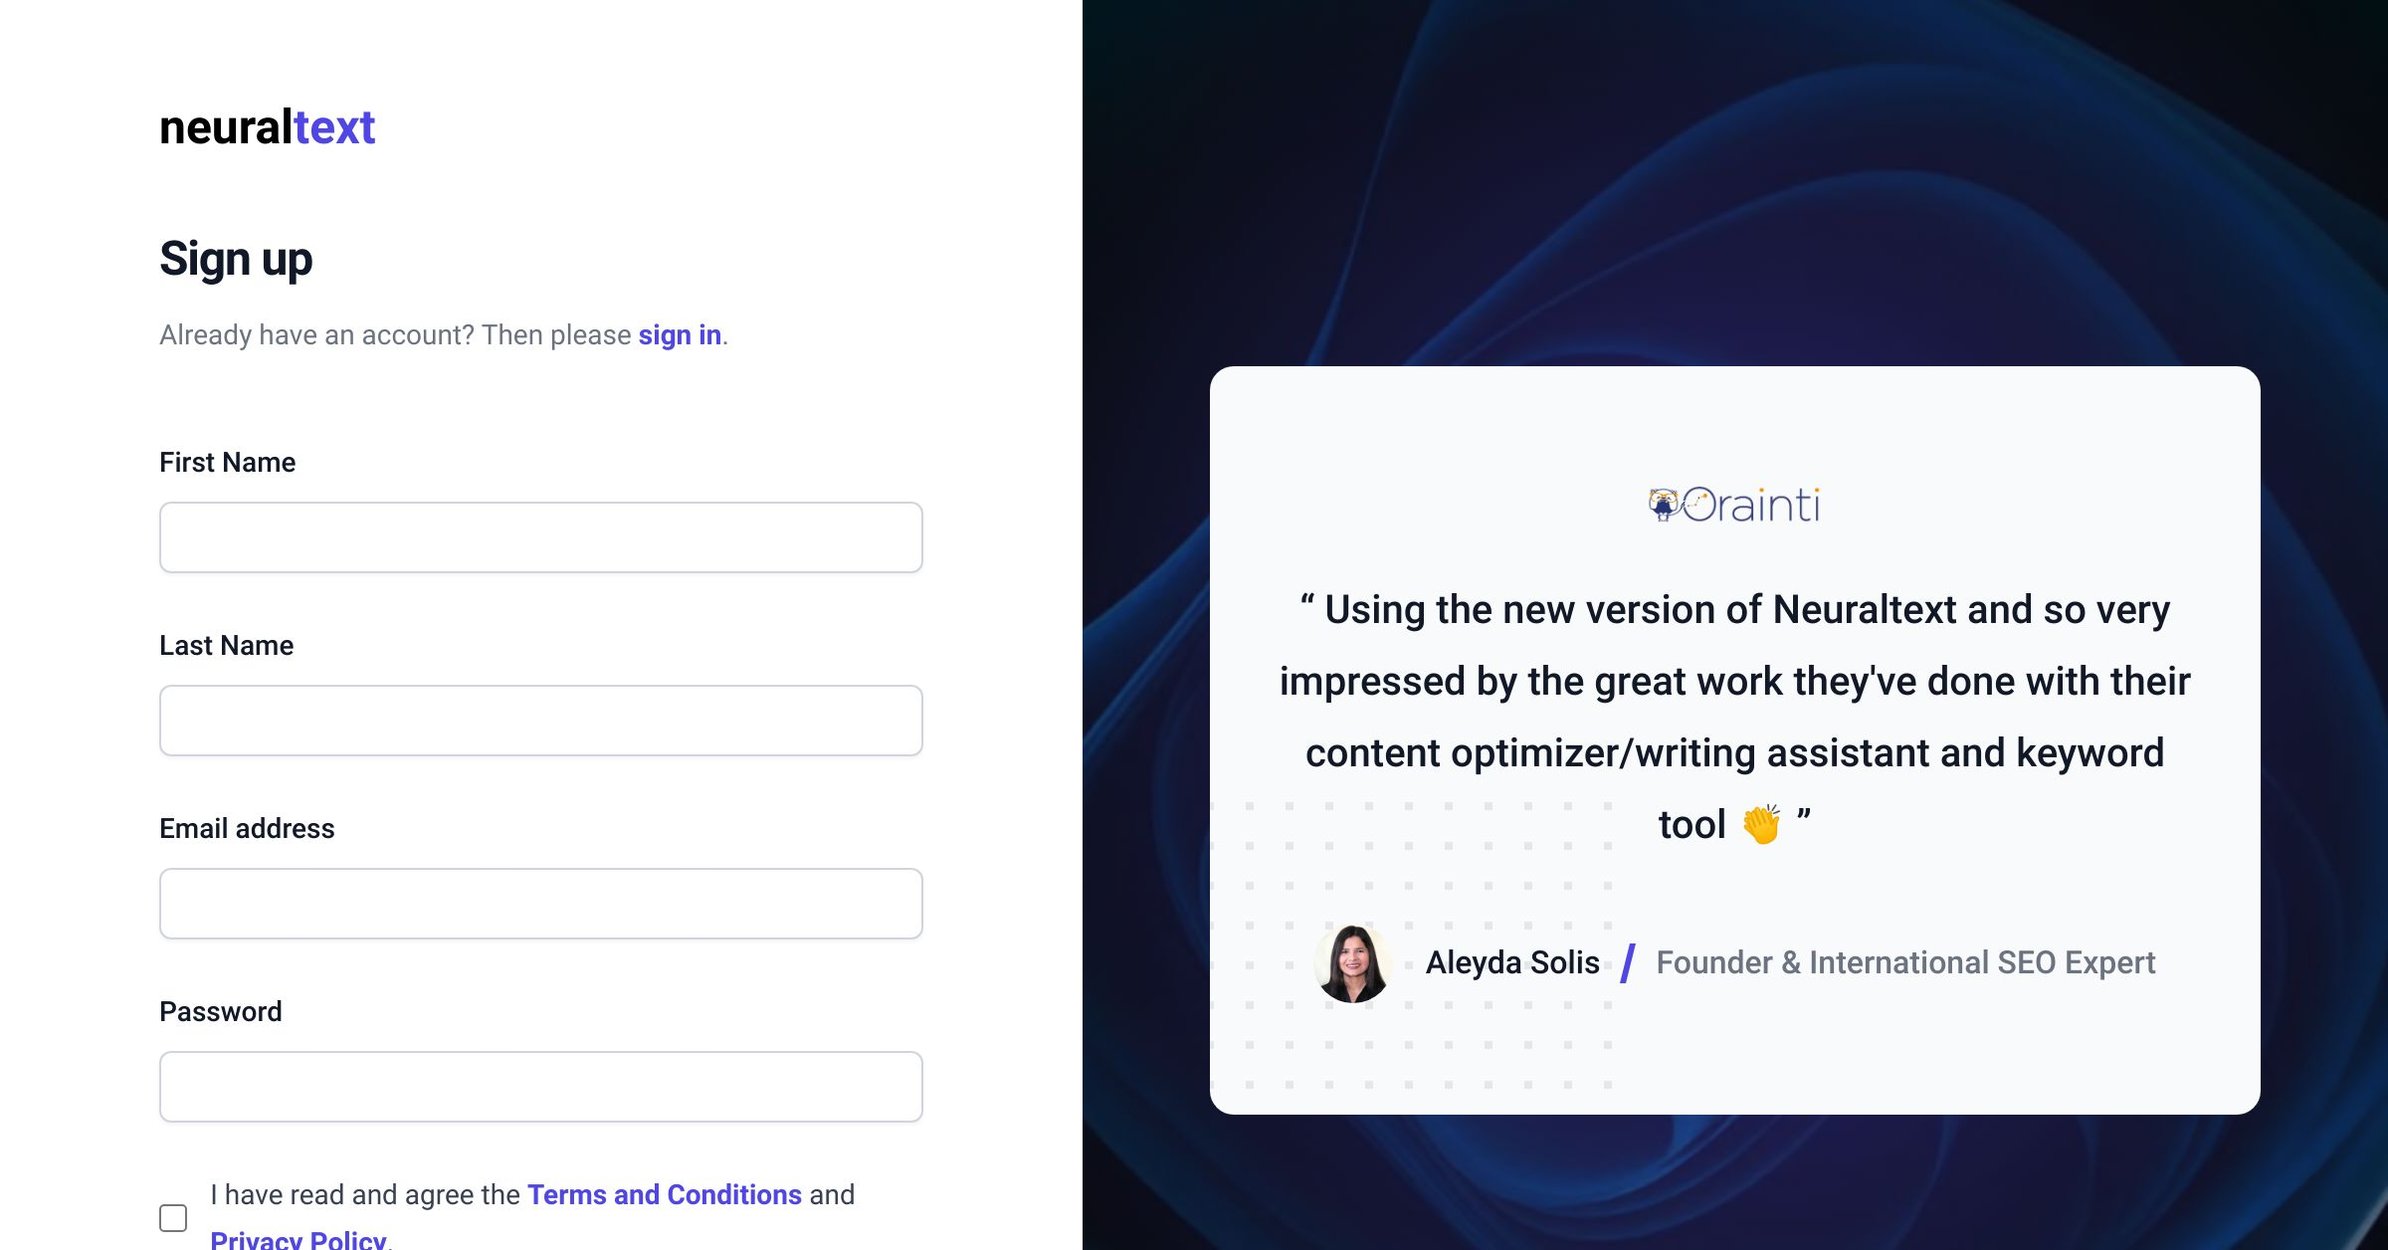Click the Last Name label

pos(226,645)
